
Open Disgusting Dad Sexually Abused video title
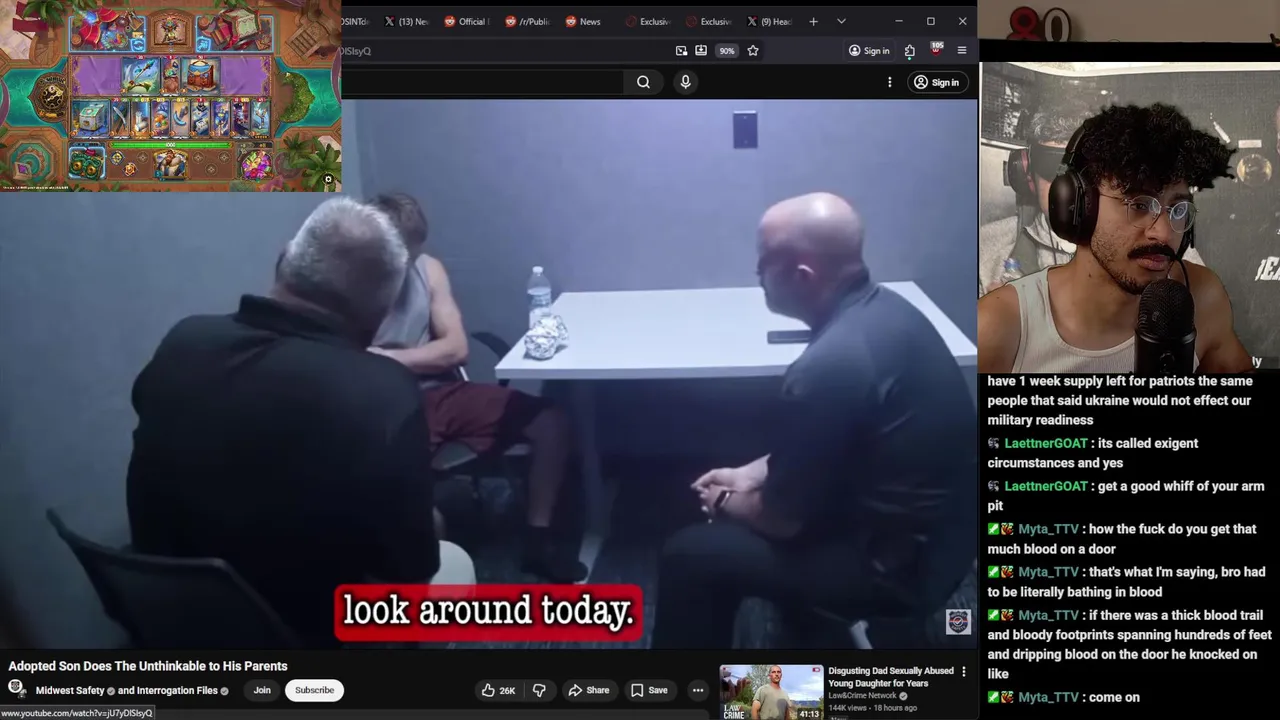click(890, 677)
